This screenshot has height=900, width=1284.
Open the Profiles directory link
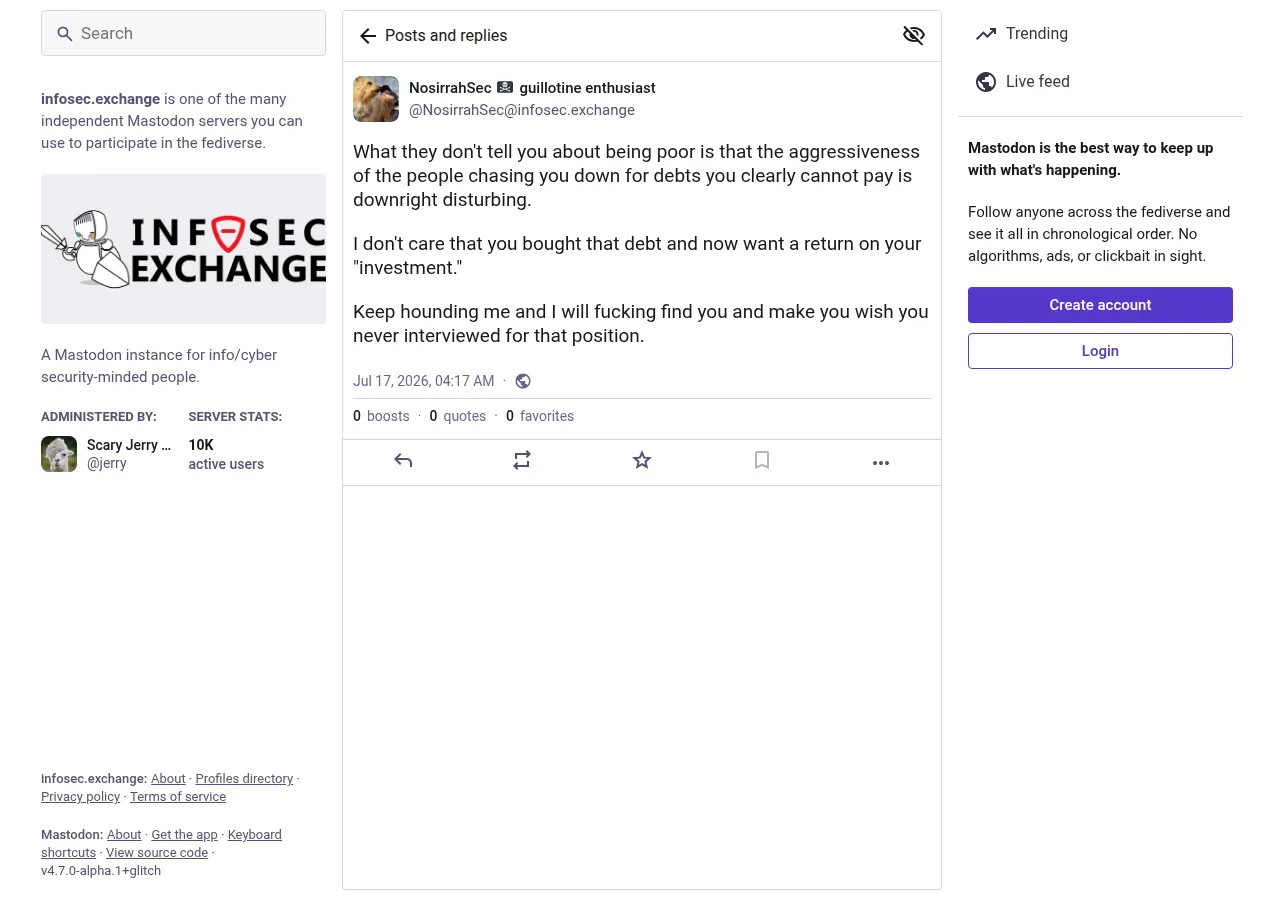244,779
